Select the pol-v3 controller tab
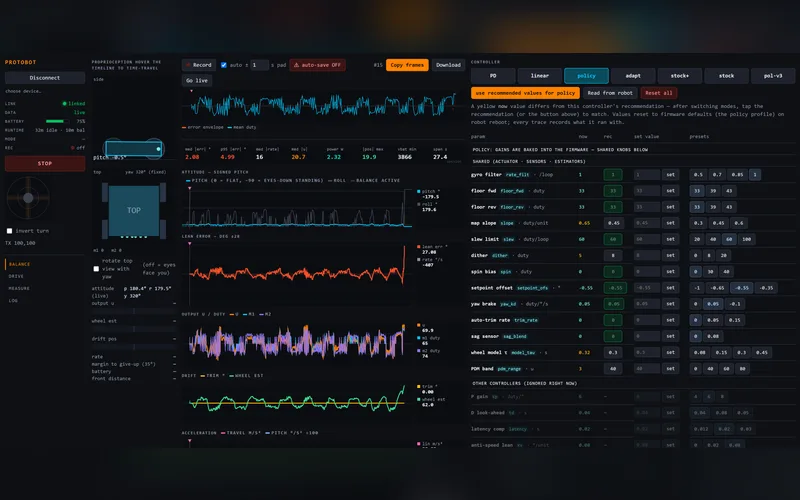Image resolution: width=800 pixels, height=500 pixels. 773,76
